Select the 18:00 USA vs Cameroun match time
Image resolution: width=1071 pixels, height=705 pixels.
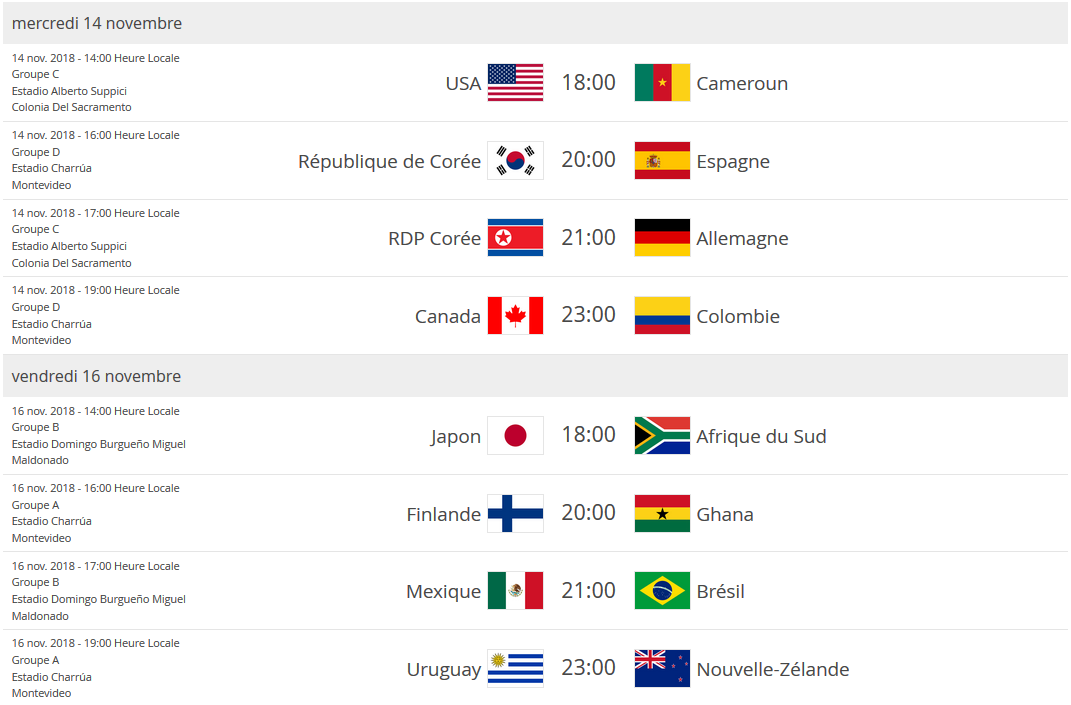pyautogui.click(x=588, y=82)
